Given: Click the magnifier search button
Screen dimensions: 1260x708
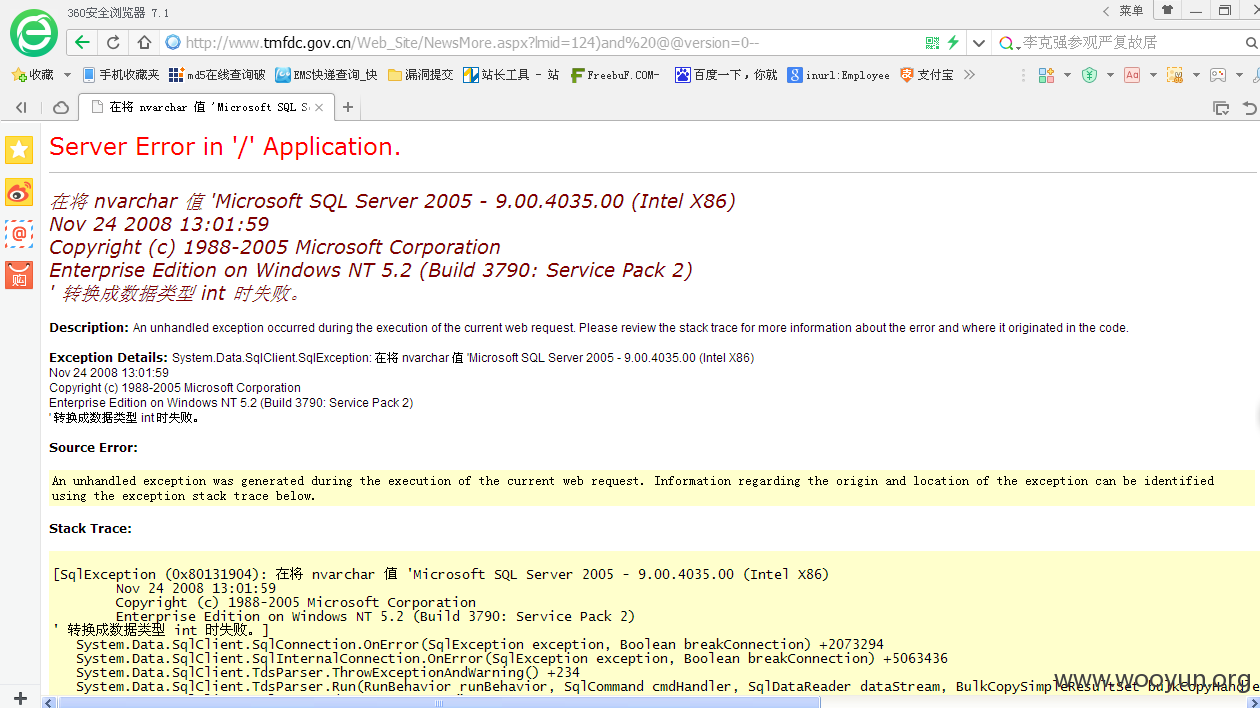Looking at the screenshot, I should pos(1251,43).
